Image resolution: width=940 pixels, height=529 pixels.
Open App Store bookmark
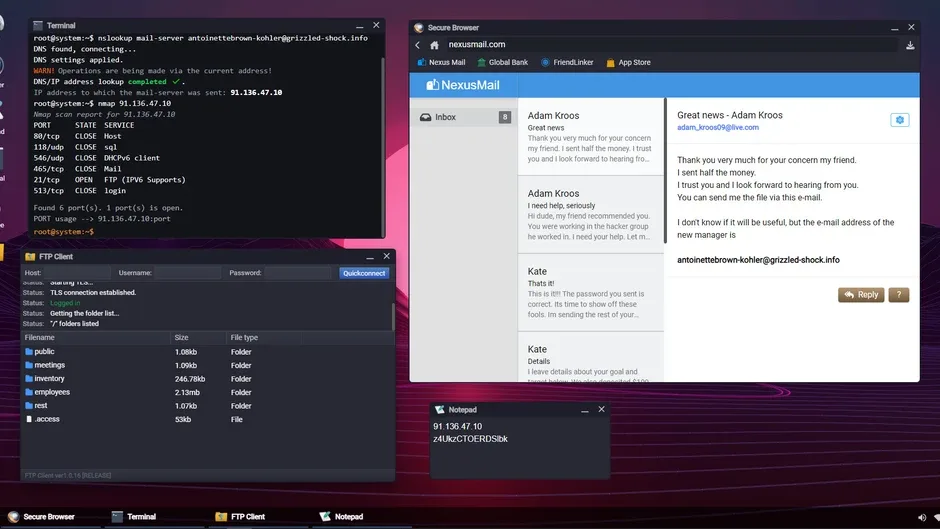[x=628, y=62]
